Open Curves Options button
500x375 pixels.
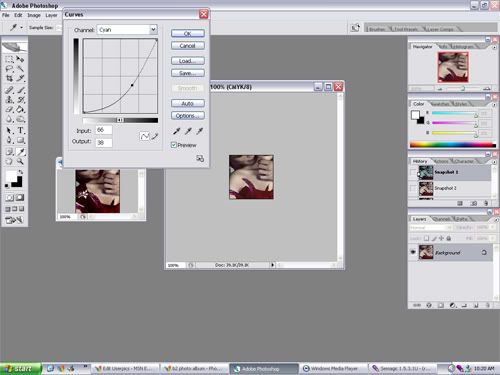[x=188, y=116]
